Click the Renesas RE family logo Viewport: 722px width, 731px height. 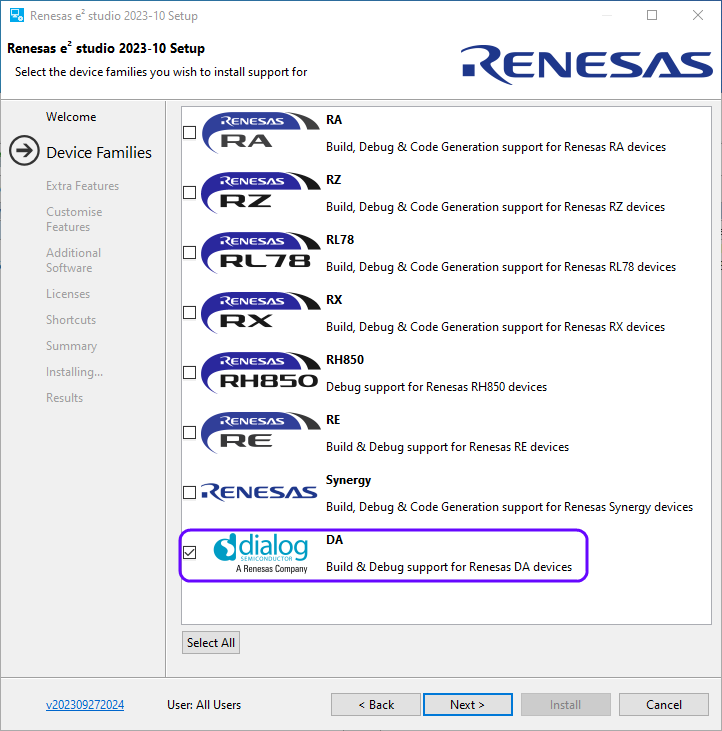[259, 433]
